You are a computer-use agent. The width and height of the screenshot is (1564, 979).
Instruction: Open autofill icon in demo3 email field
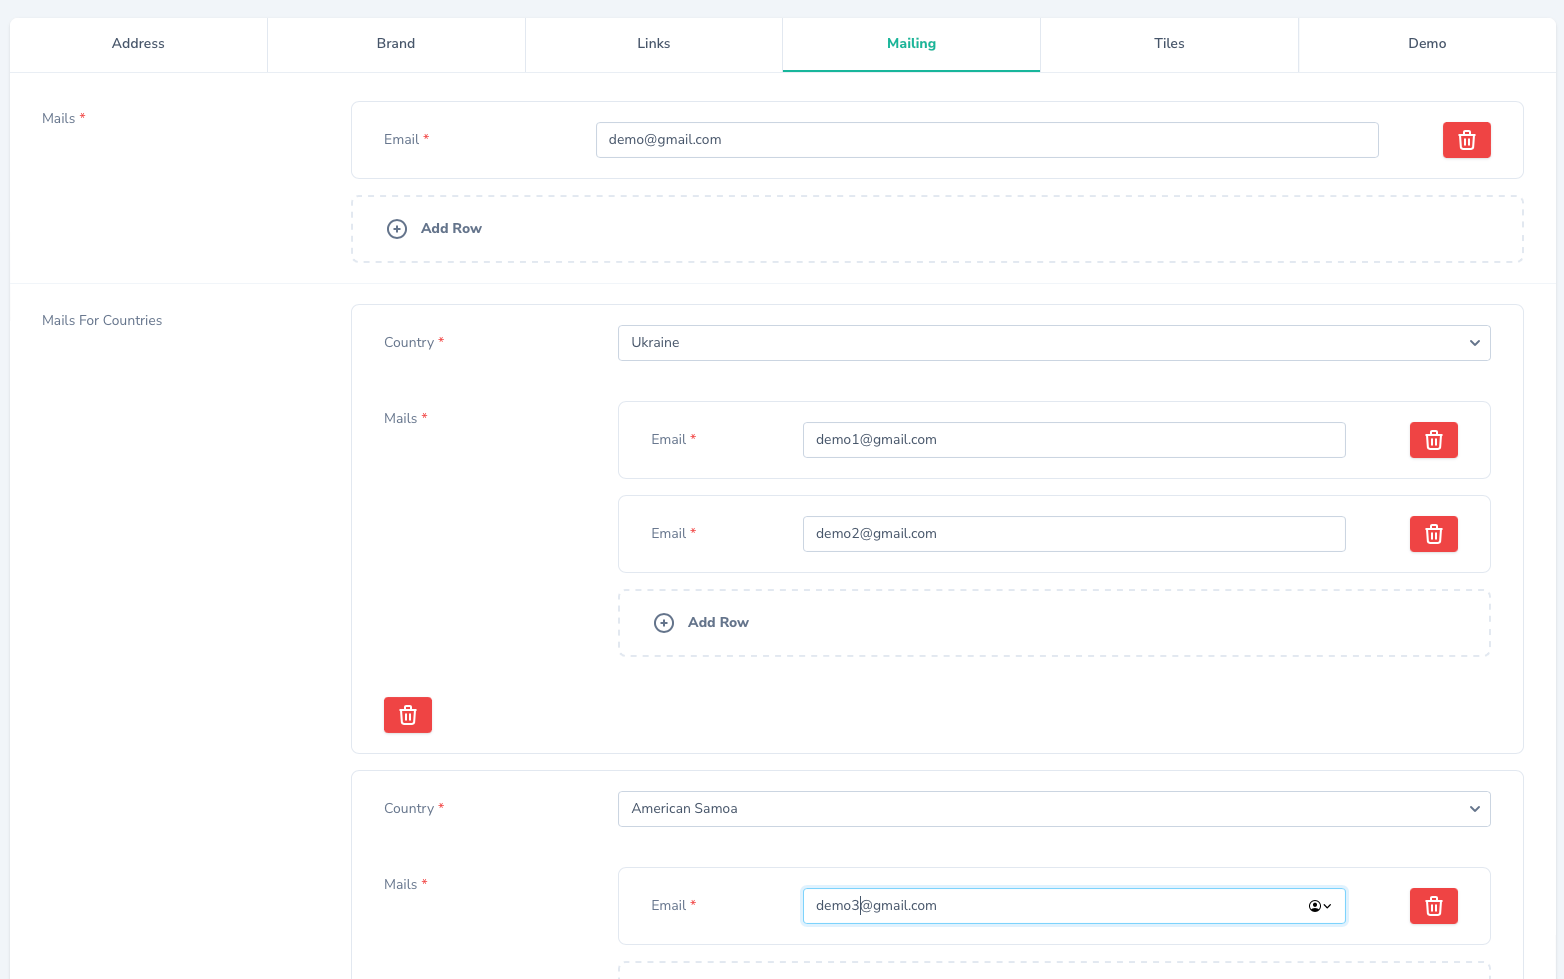1320,906
